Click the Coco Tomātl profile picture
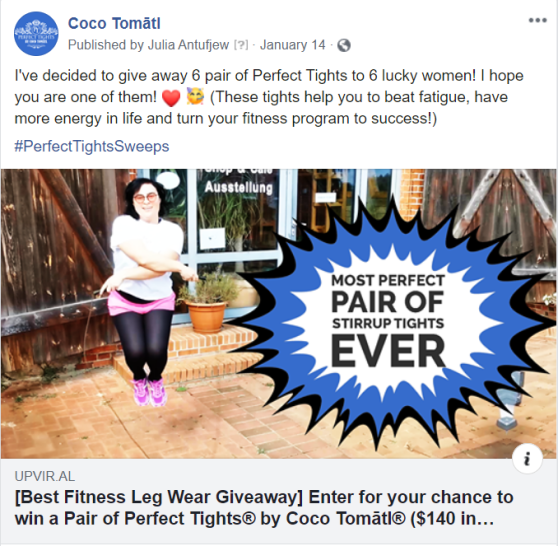 [x=36, y=33]
